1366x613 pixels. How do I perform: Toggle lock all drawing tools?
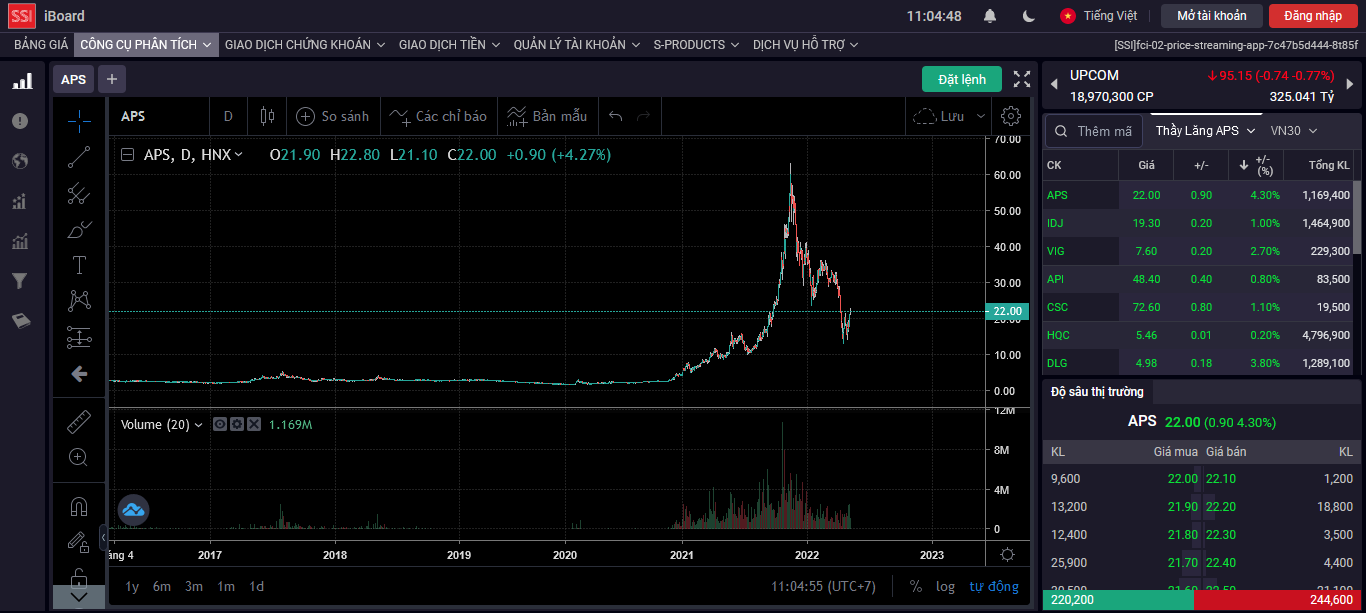click(x=79, y=577)
